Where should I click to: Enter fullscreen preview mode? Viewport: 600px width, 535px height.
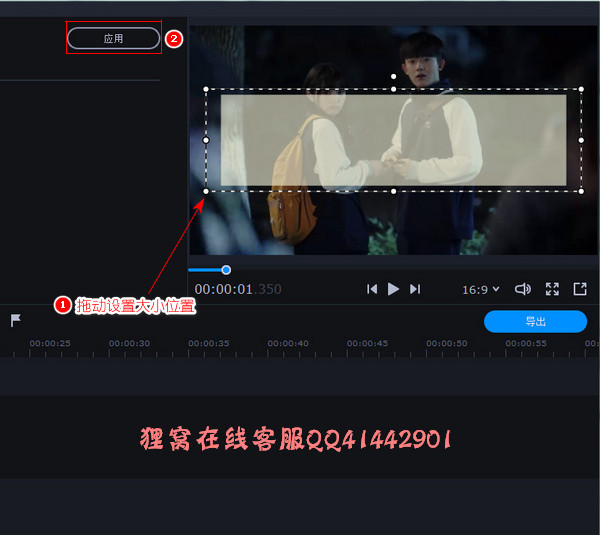click(552, 289)
